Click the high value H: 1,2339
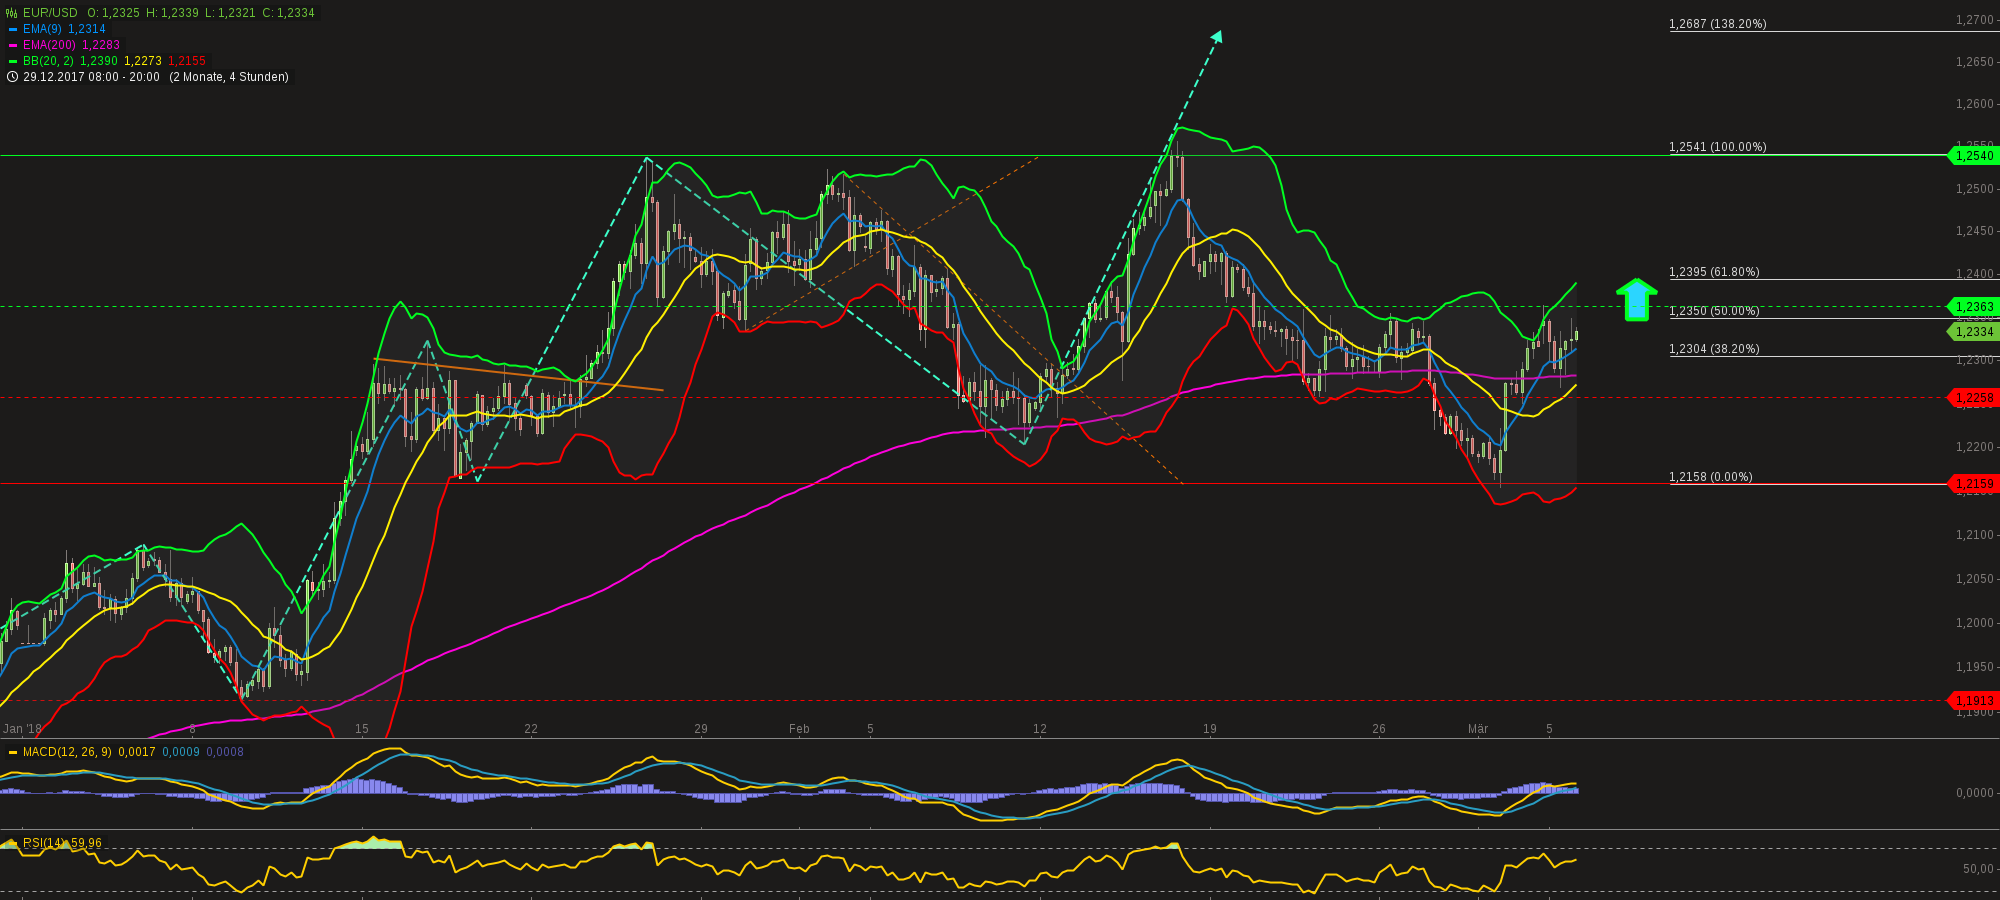The image size is (2000, 900). [172, 13]
